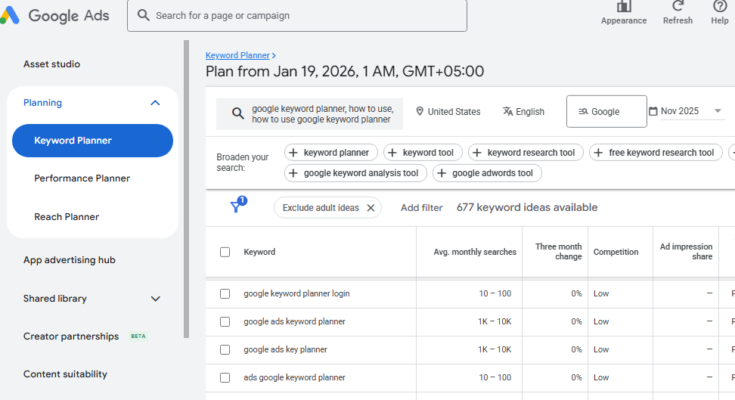The width and height of the screenshot is (735, 400).
Task: Click Add filter
Action: [x=421, y=208]
